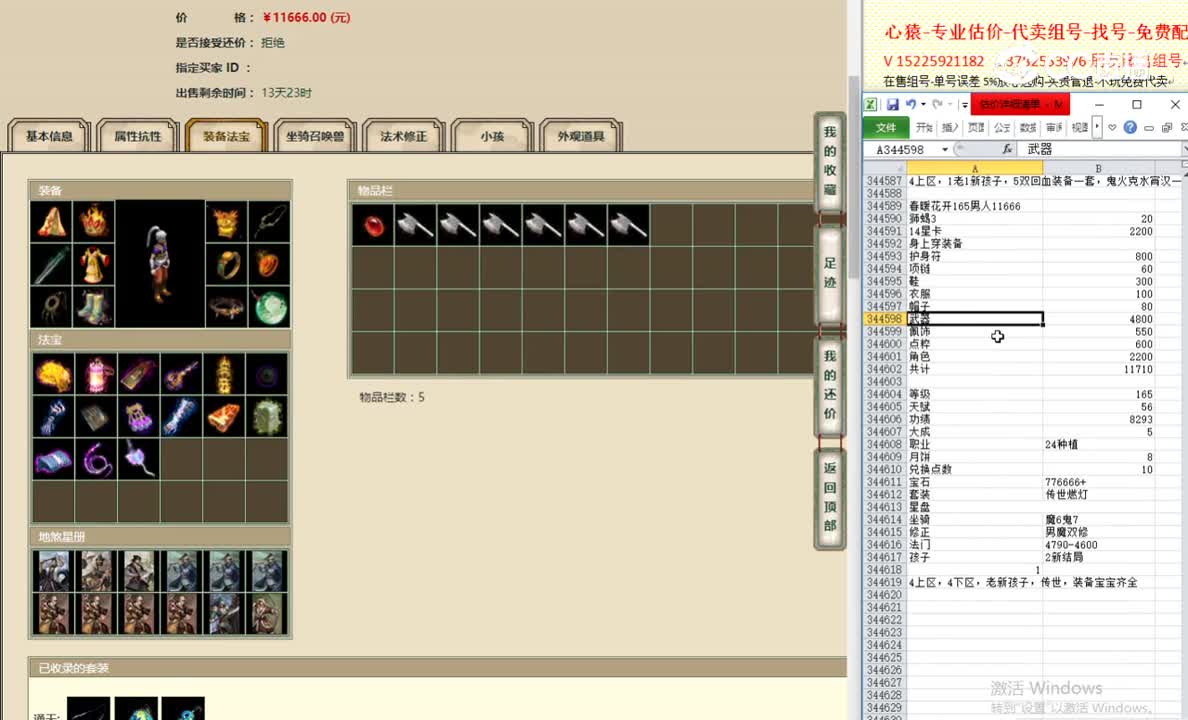This screenshot has height=720, width=1188.
Task: Minimize the ribbon with heart-shaped caret
Action: point(1112,127)
